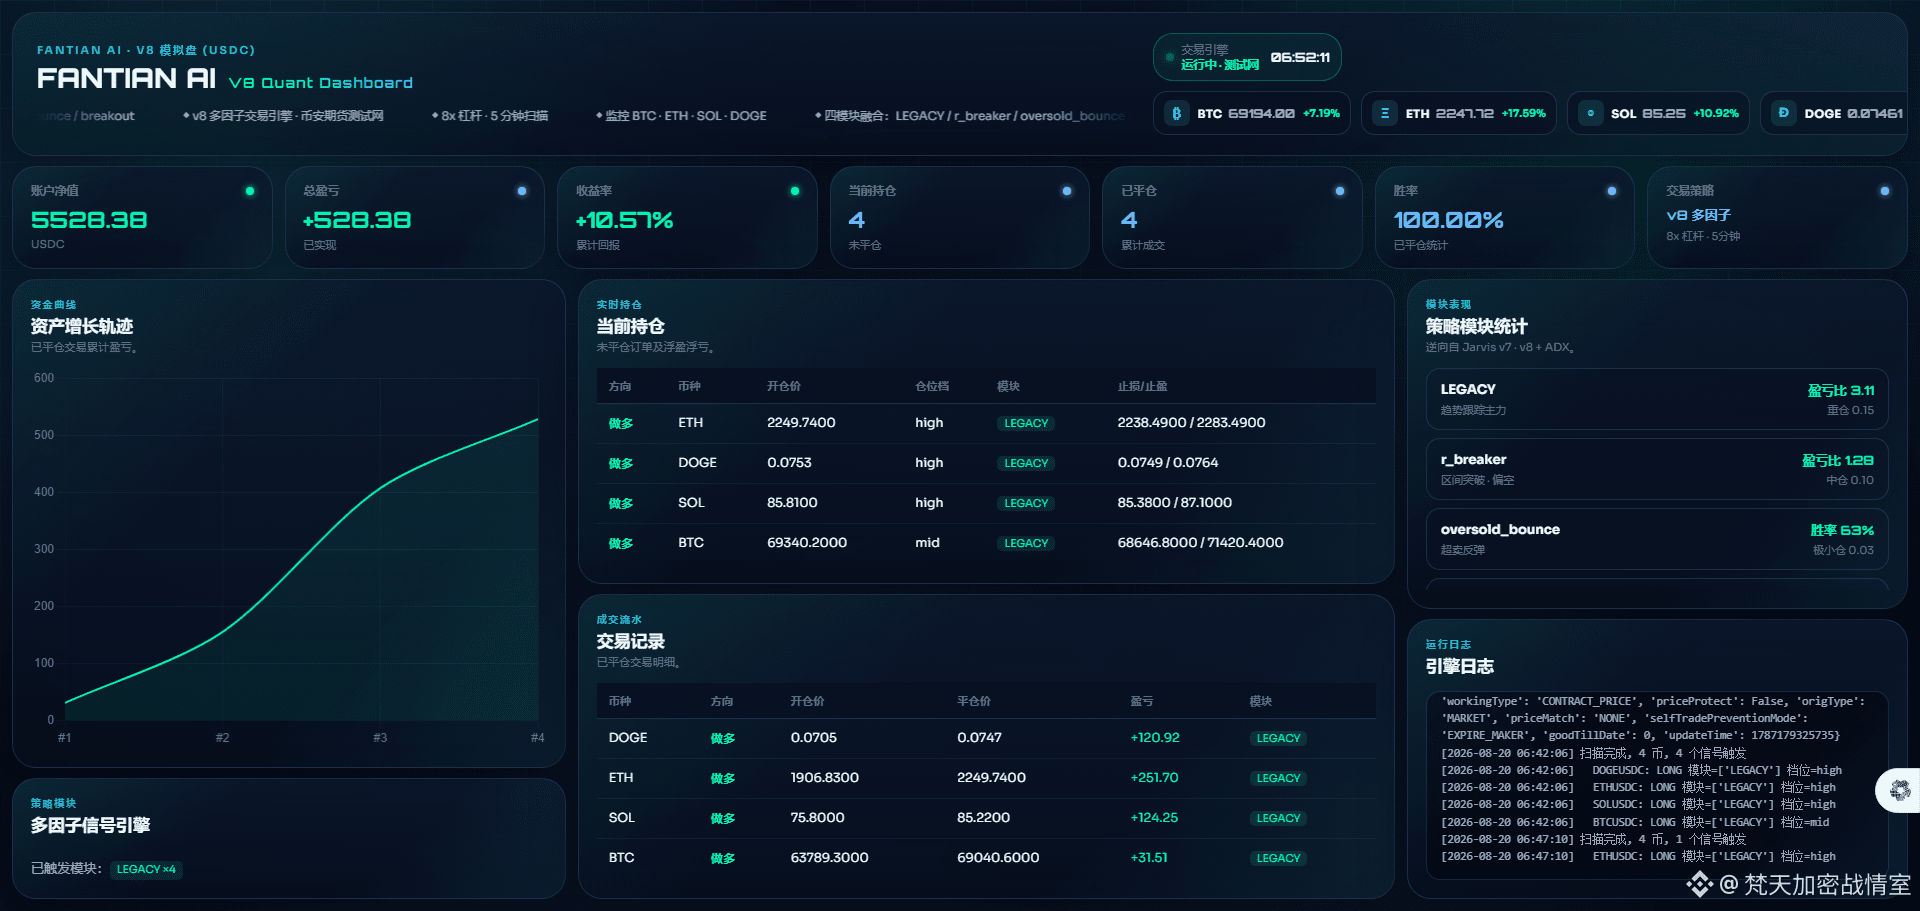
Task: Select the BTC position price 69340.2000
Action: click(x=807, y=543)
